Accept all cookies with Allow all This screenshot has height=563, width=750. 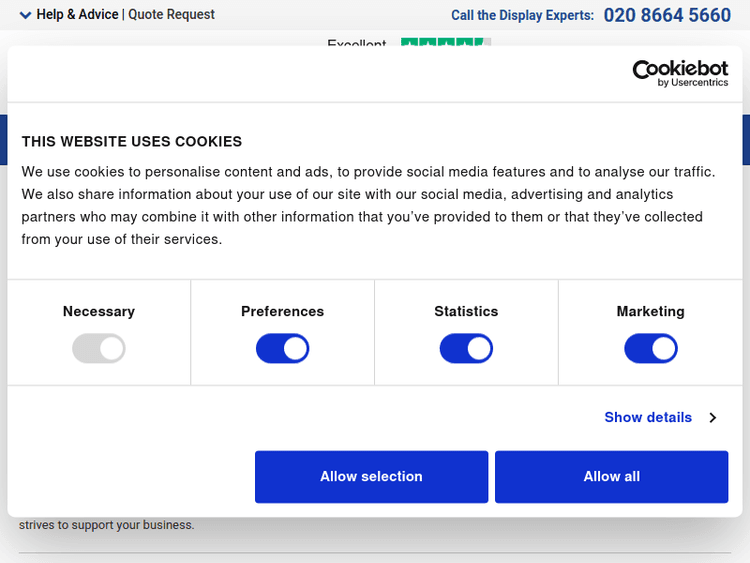click(611, 477)
